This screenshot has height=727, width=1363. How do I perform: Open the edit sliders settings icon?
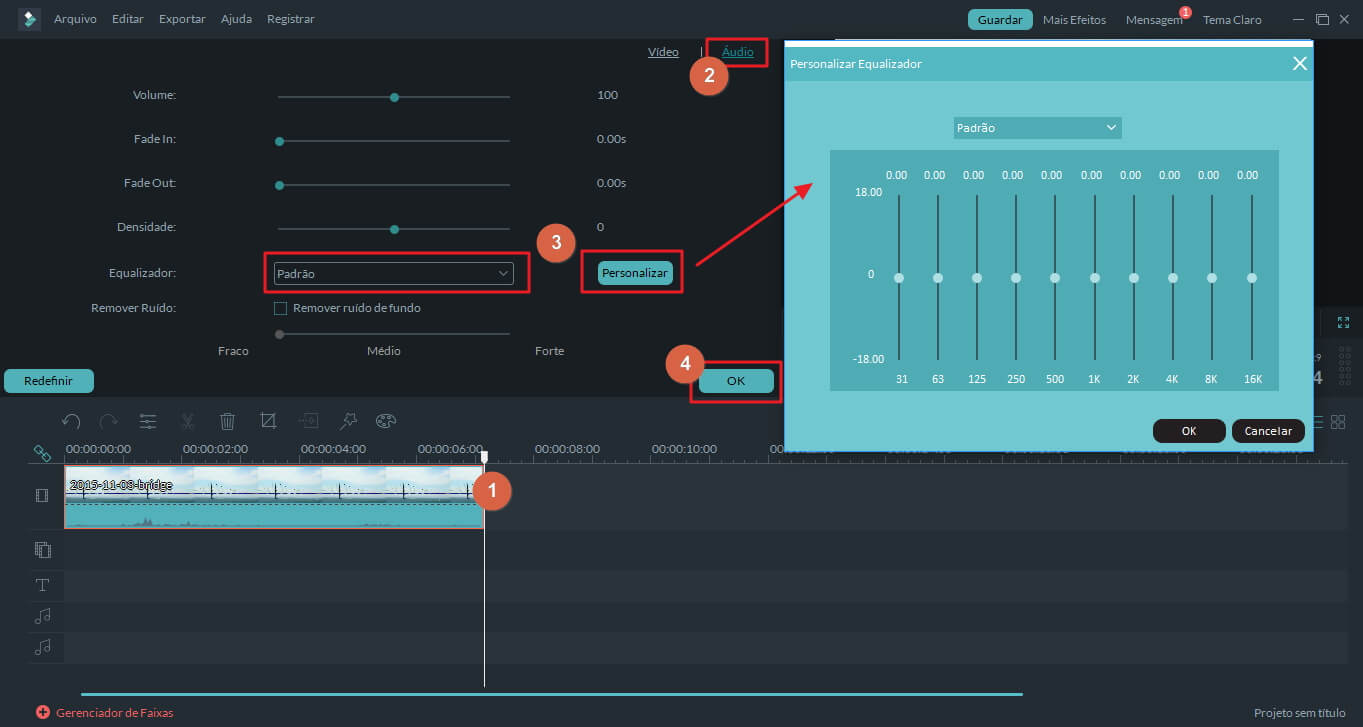[148, 421]
